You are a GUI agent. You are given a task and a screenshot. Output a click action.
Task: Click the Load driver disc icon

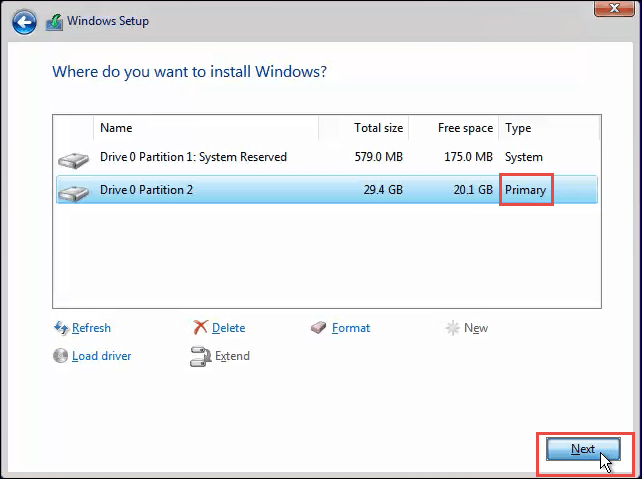pos(61,356)
